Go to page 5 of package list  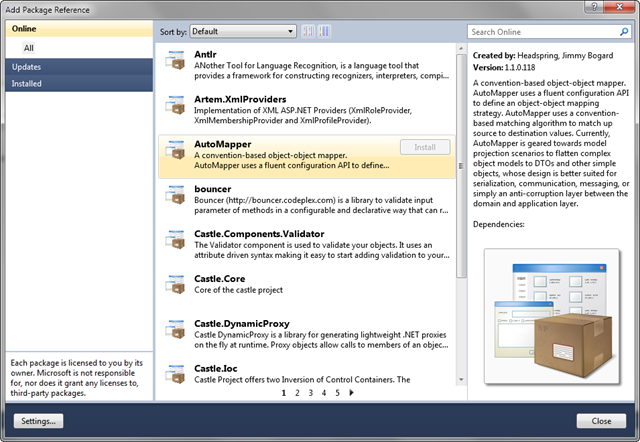click(338, 393)
